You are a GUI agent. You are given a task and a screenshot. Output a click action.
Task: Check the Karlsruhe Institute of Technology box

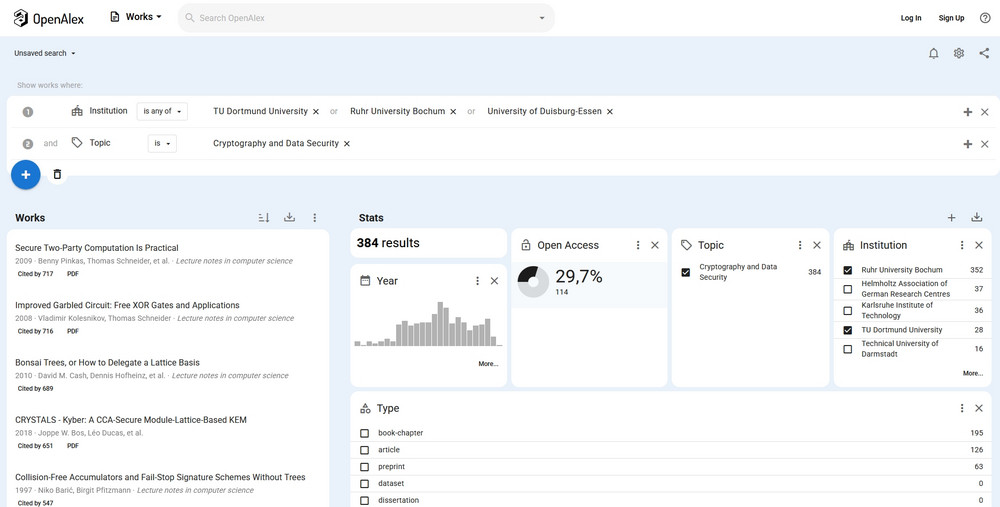click(x=848, y=310)
